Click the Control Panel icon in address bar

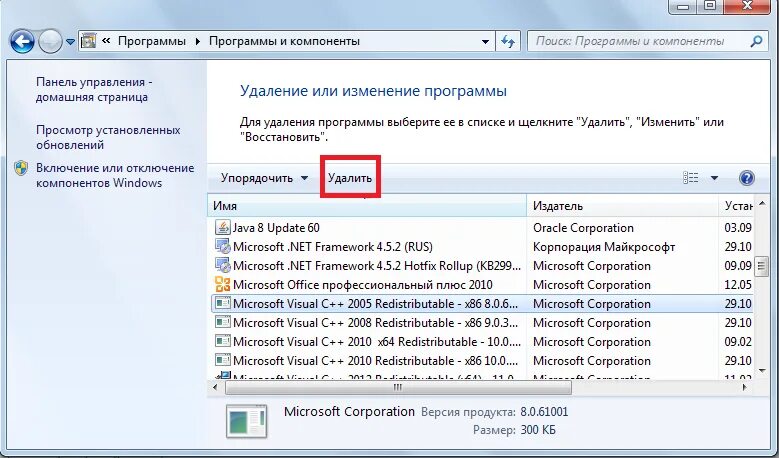click(x=88, y=41)
